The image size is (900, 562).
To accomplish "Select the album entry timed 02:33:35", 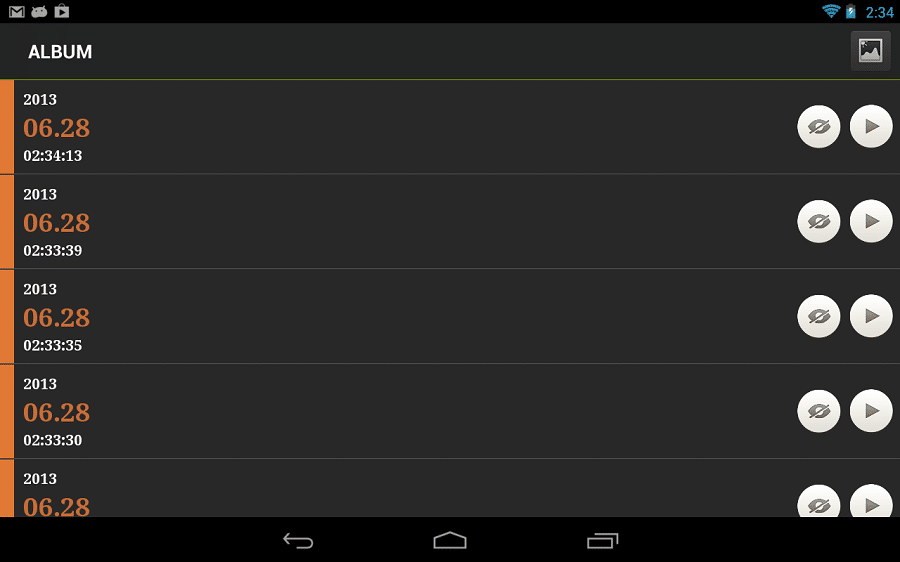I will tap(450, 316).
